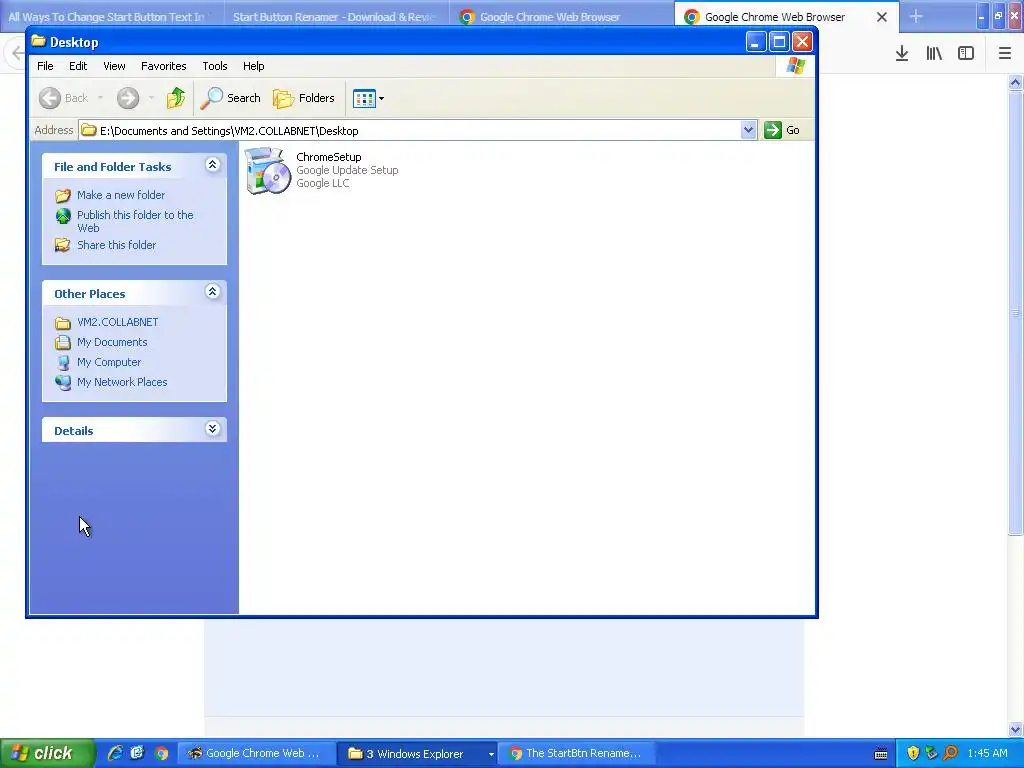
Task: Click the Up folder toolbar icon
Action: click(176, 98)
